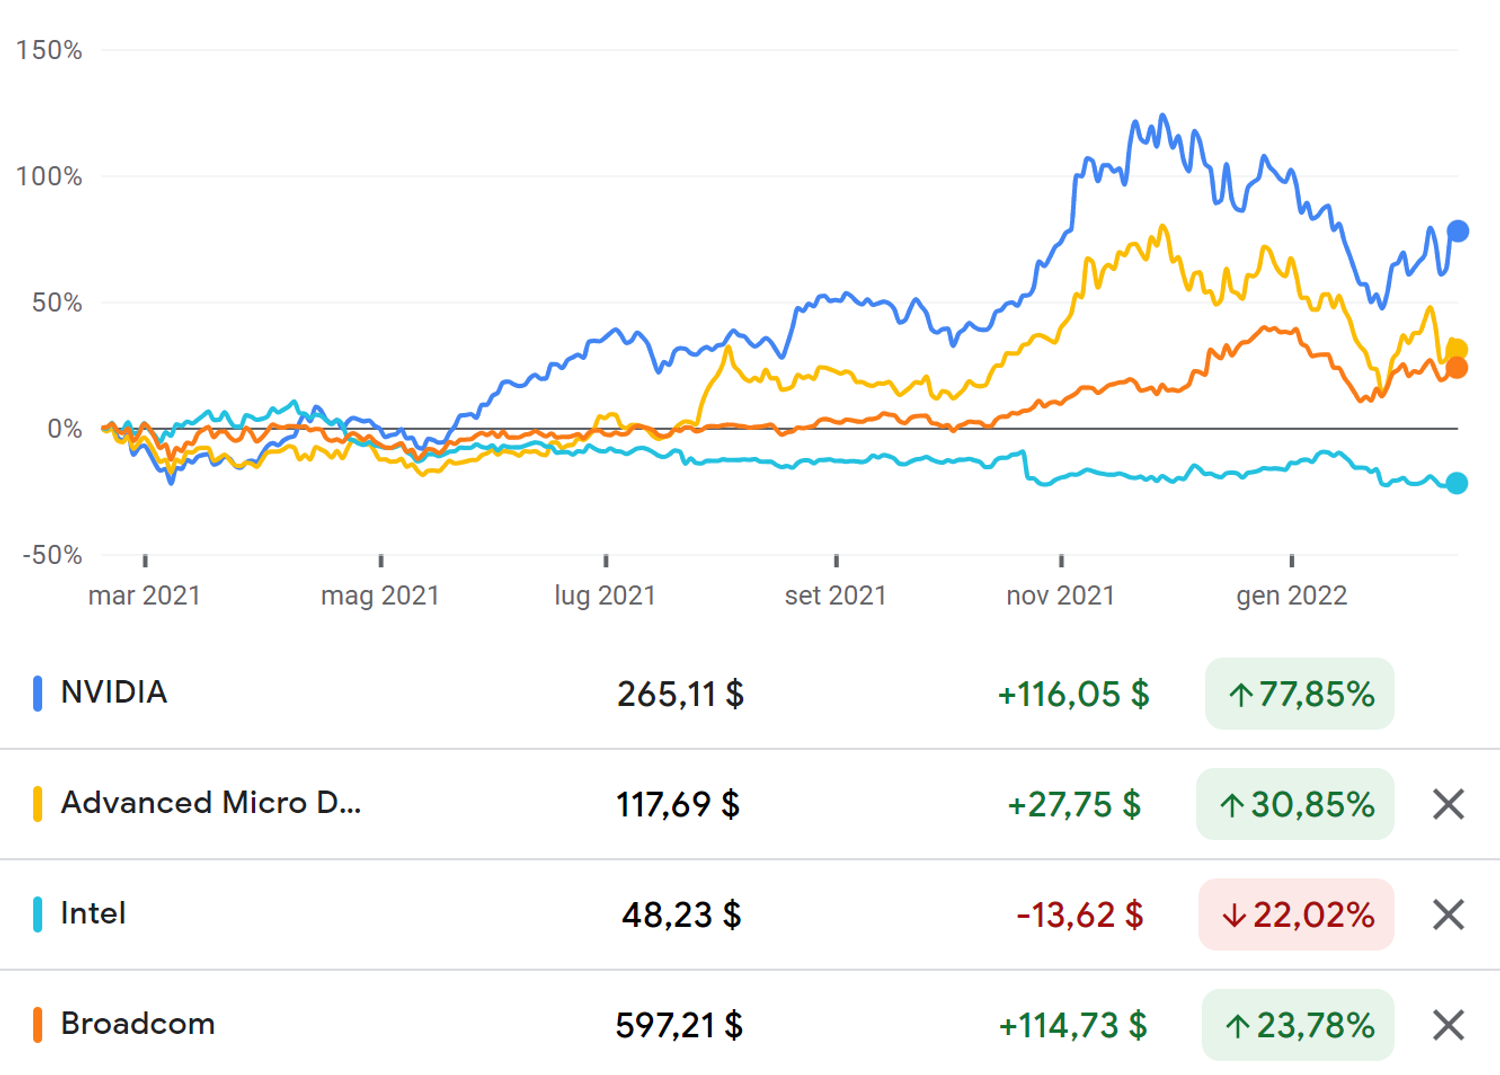Click the 'mar 2021' axis label

(x=144, y=596)
